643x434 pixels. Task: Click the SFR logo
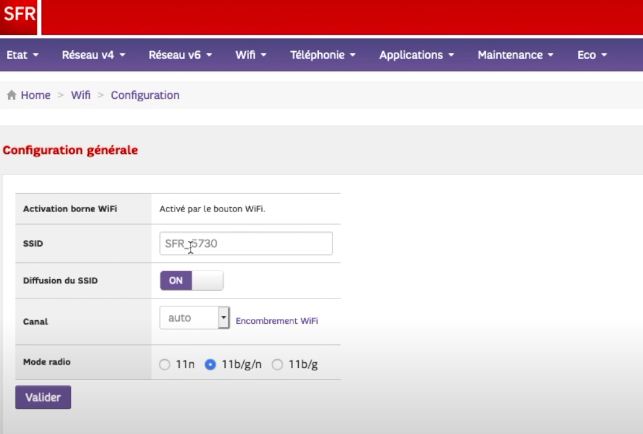click(x=19, y=17)
